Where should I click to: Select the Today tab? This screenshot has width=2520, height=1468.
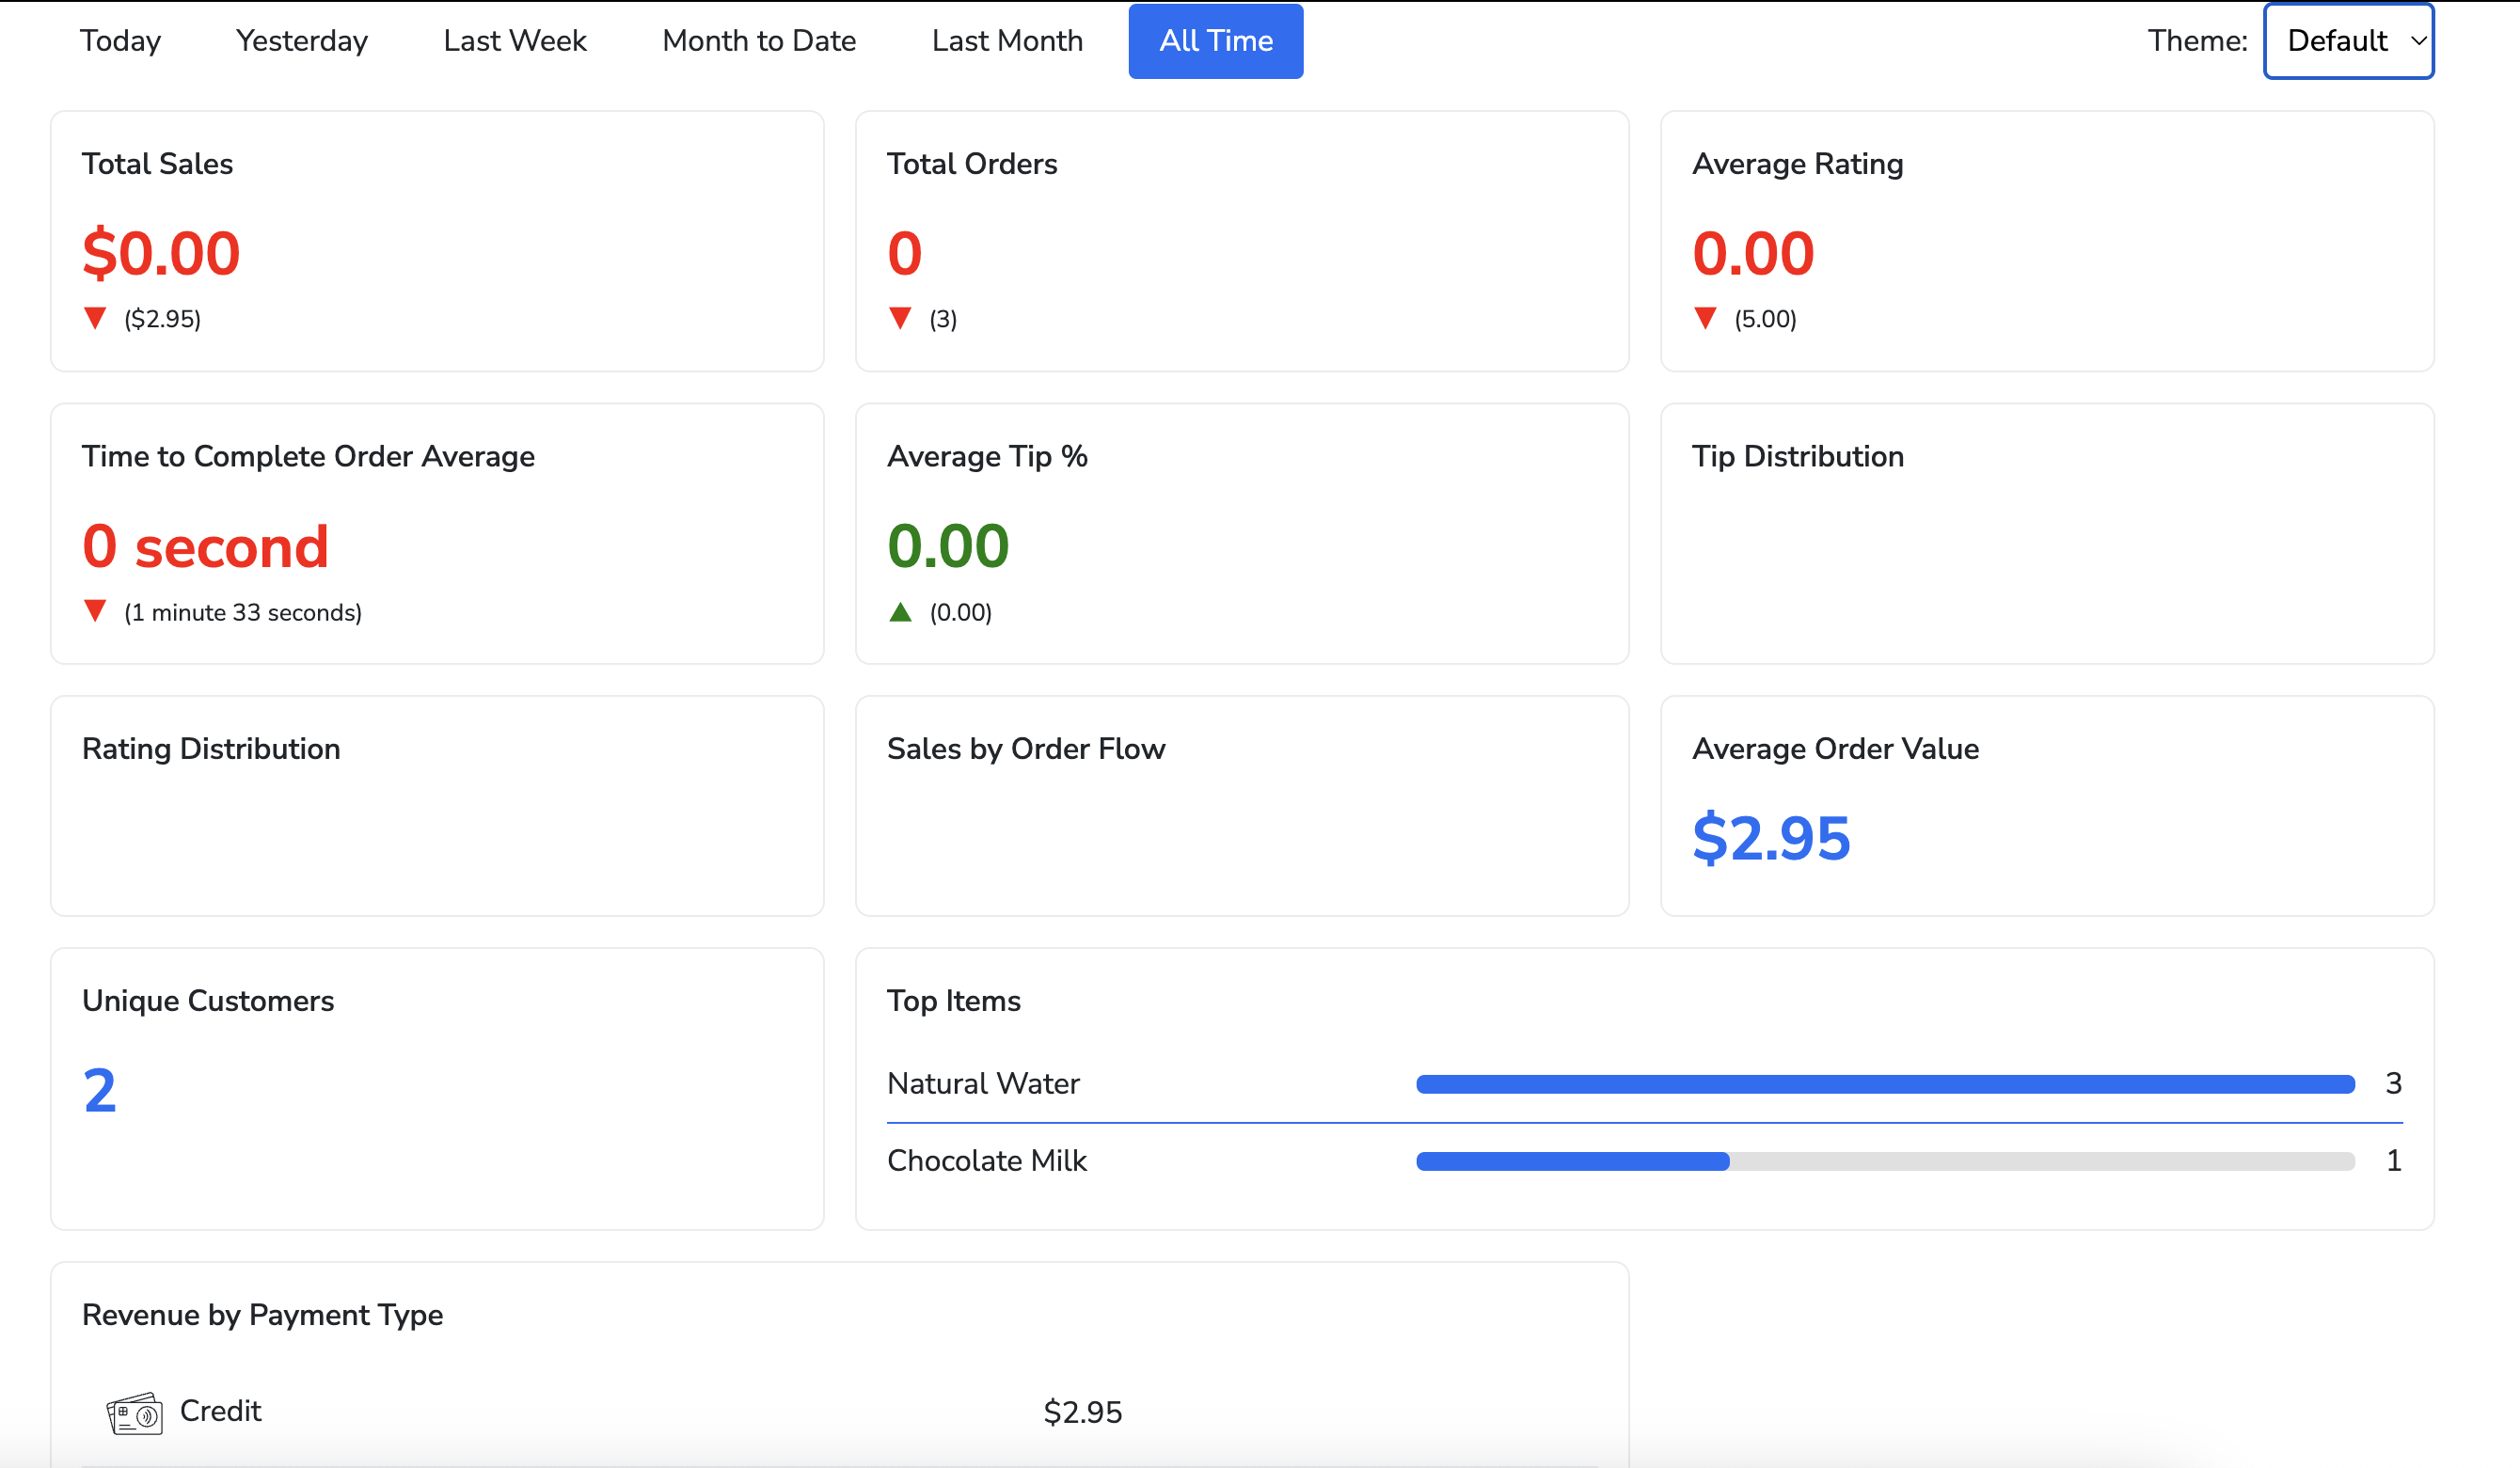tap(120, 41)
